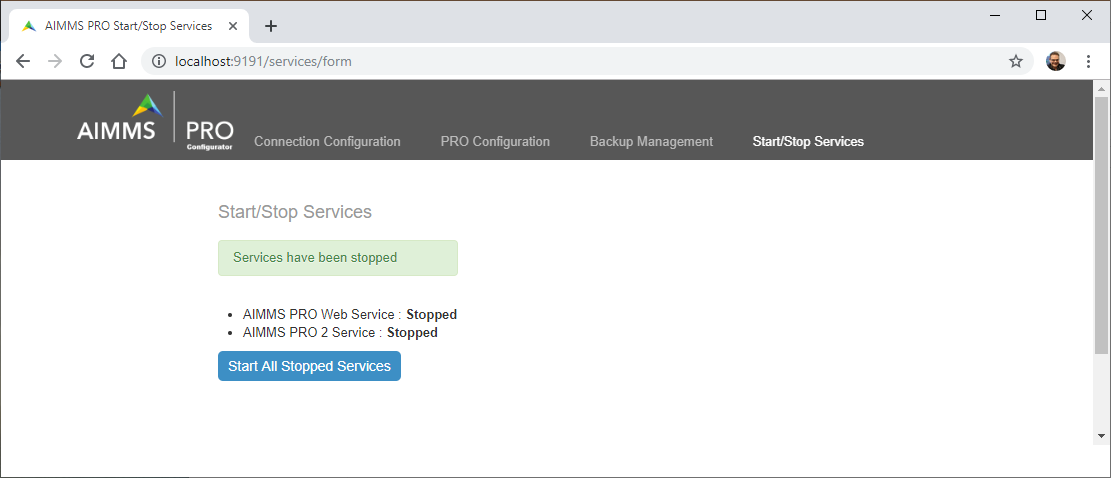Go to Backup Management
The image size is (1111, 478).
point(651,142)
